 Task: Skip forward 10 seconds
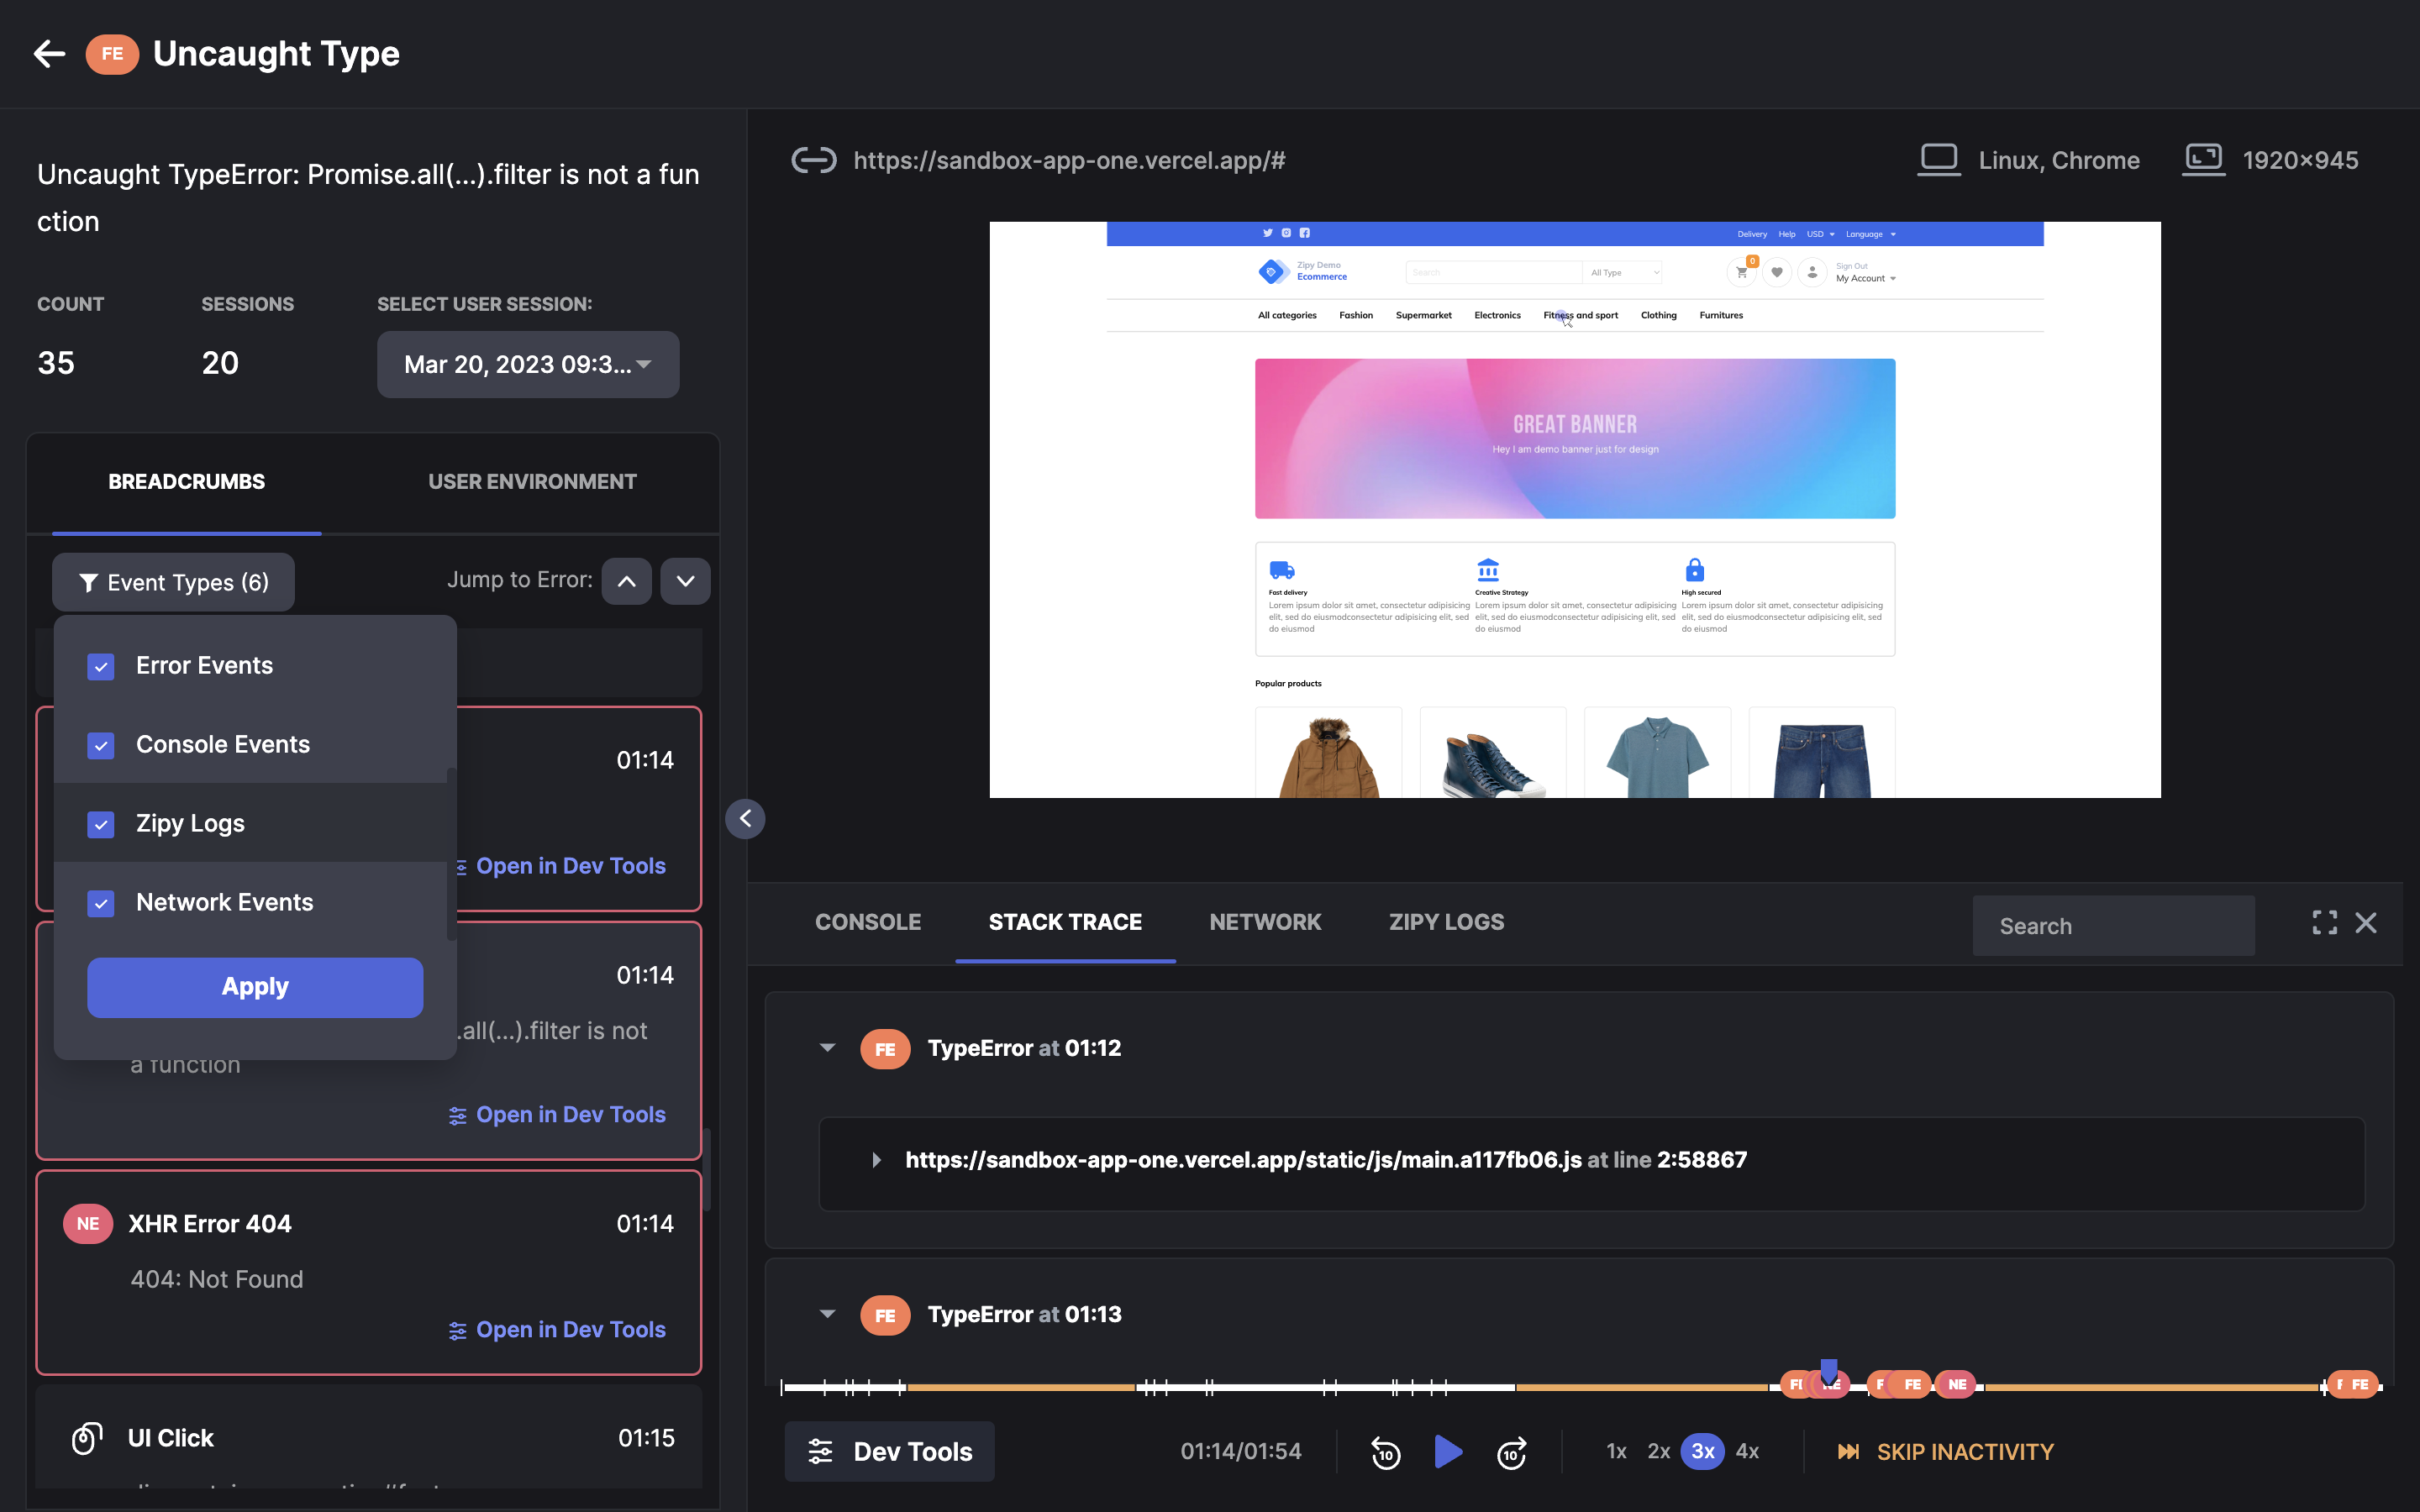click(x=1511, y=1452)
